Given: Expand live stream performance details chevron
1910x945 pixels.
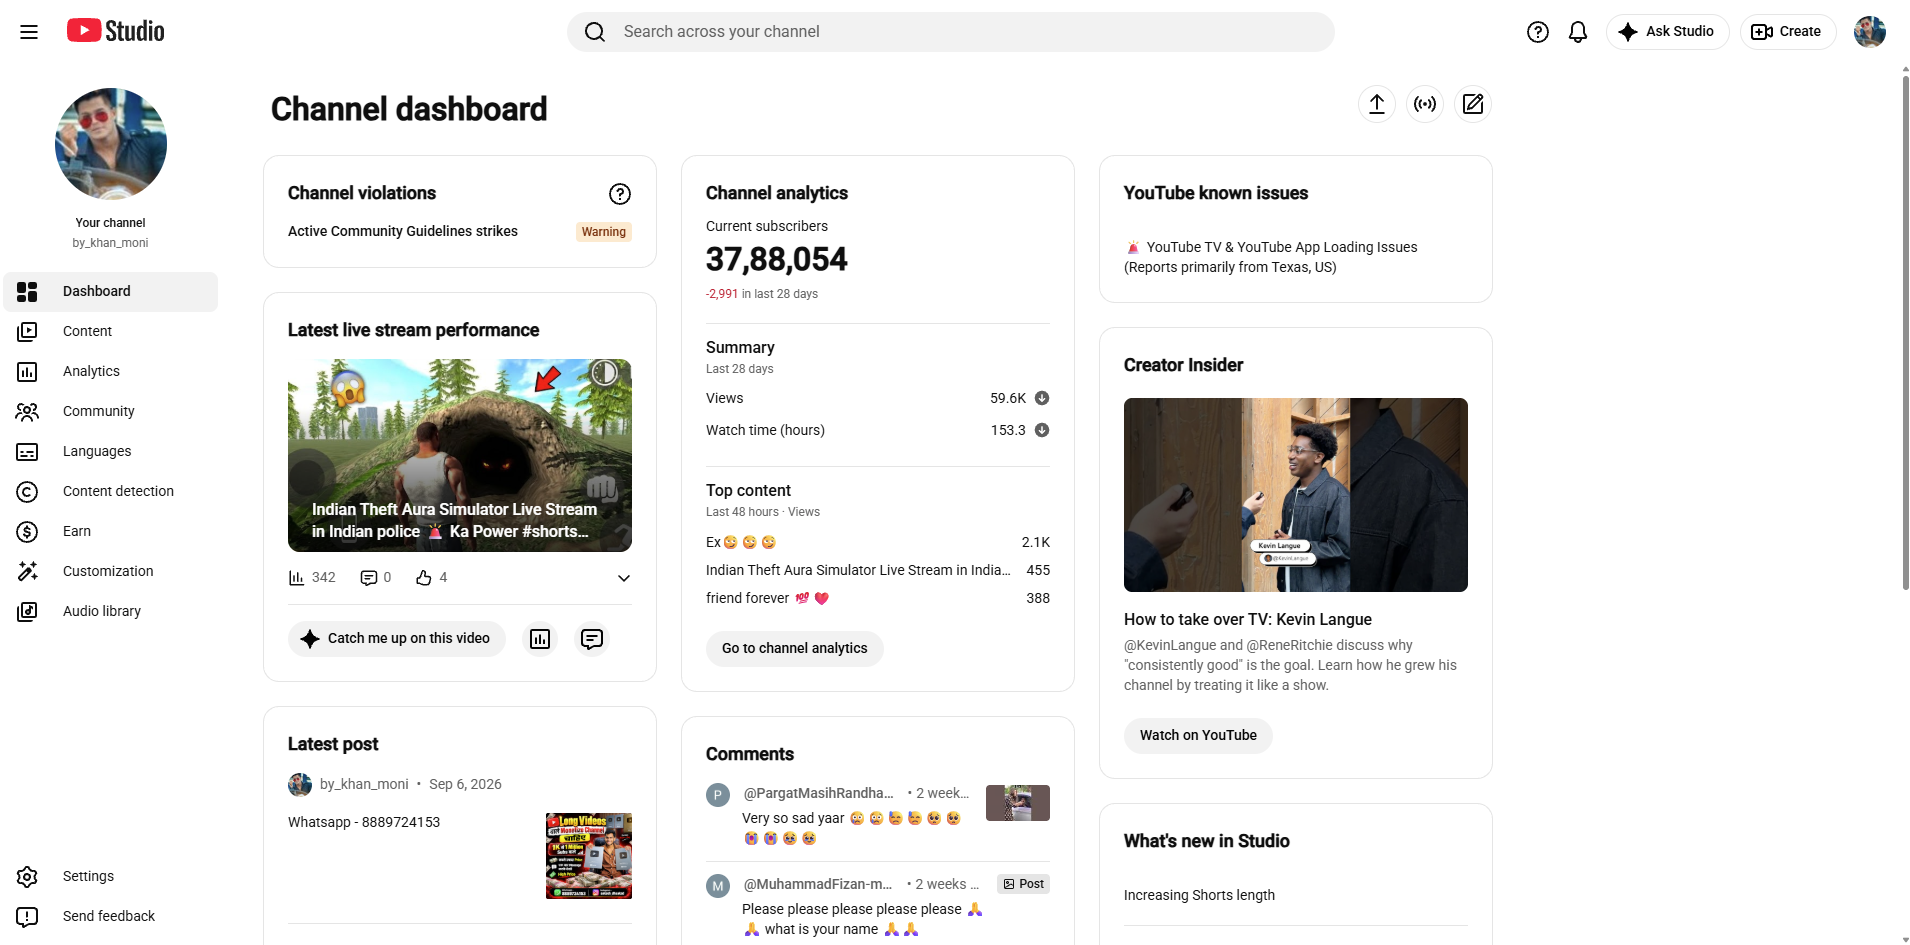Looking at the screenshot, I should [623, 579].
